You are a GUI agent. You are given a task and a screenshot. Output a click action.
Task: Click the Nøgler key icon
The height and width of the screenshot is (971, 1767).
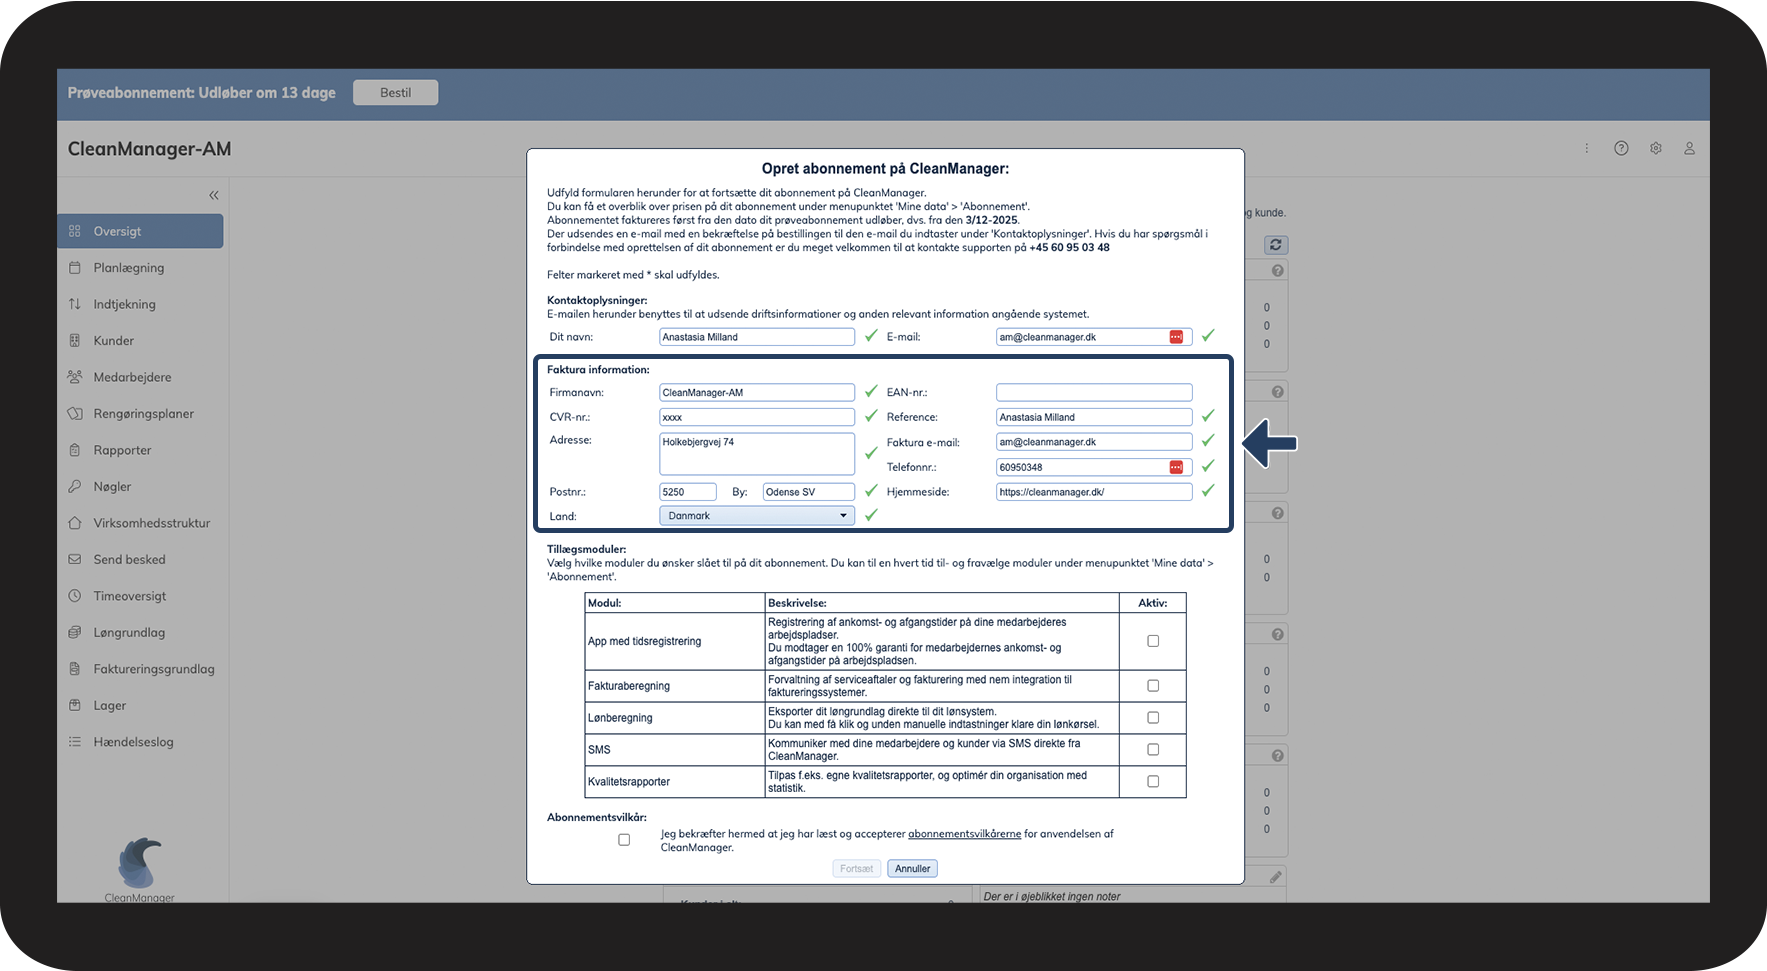coord(74,487)
